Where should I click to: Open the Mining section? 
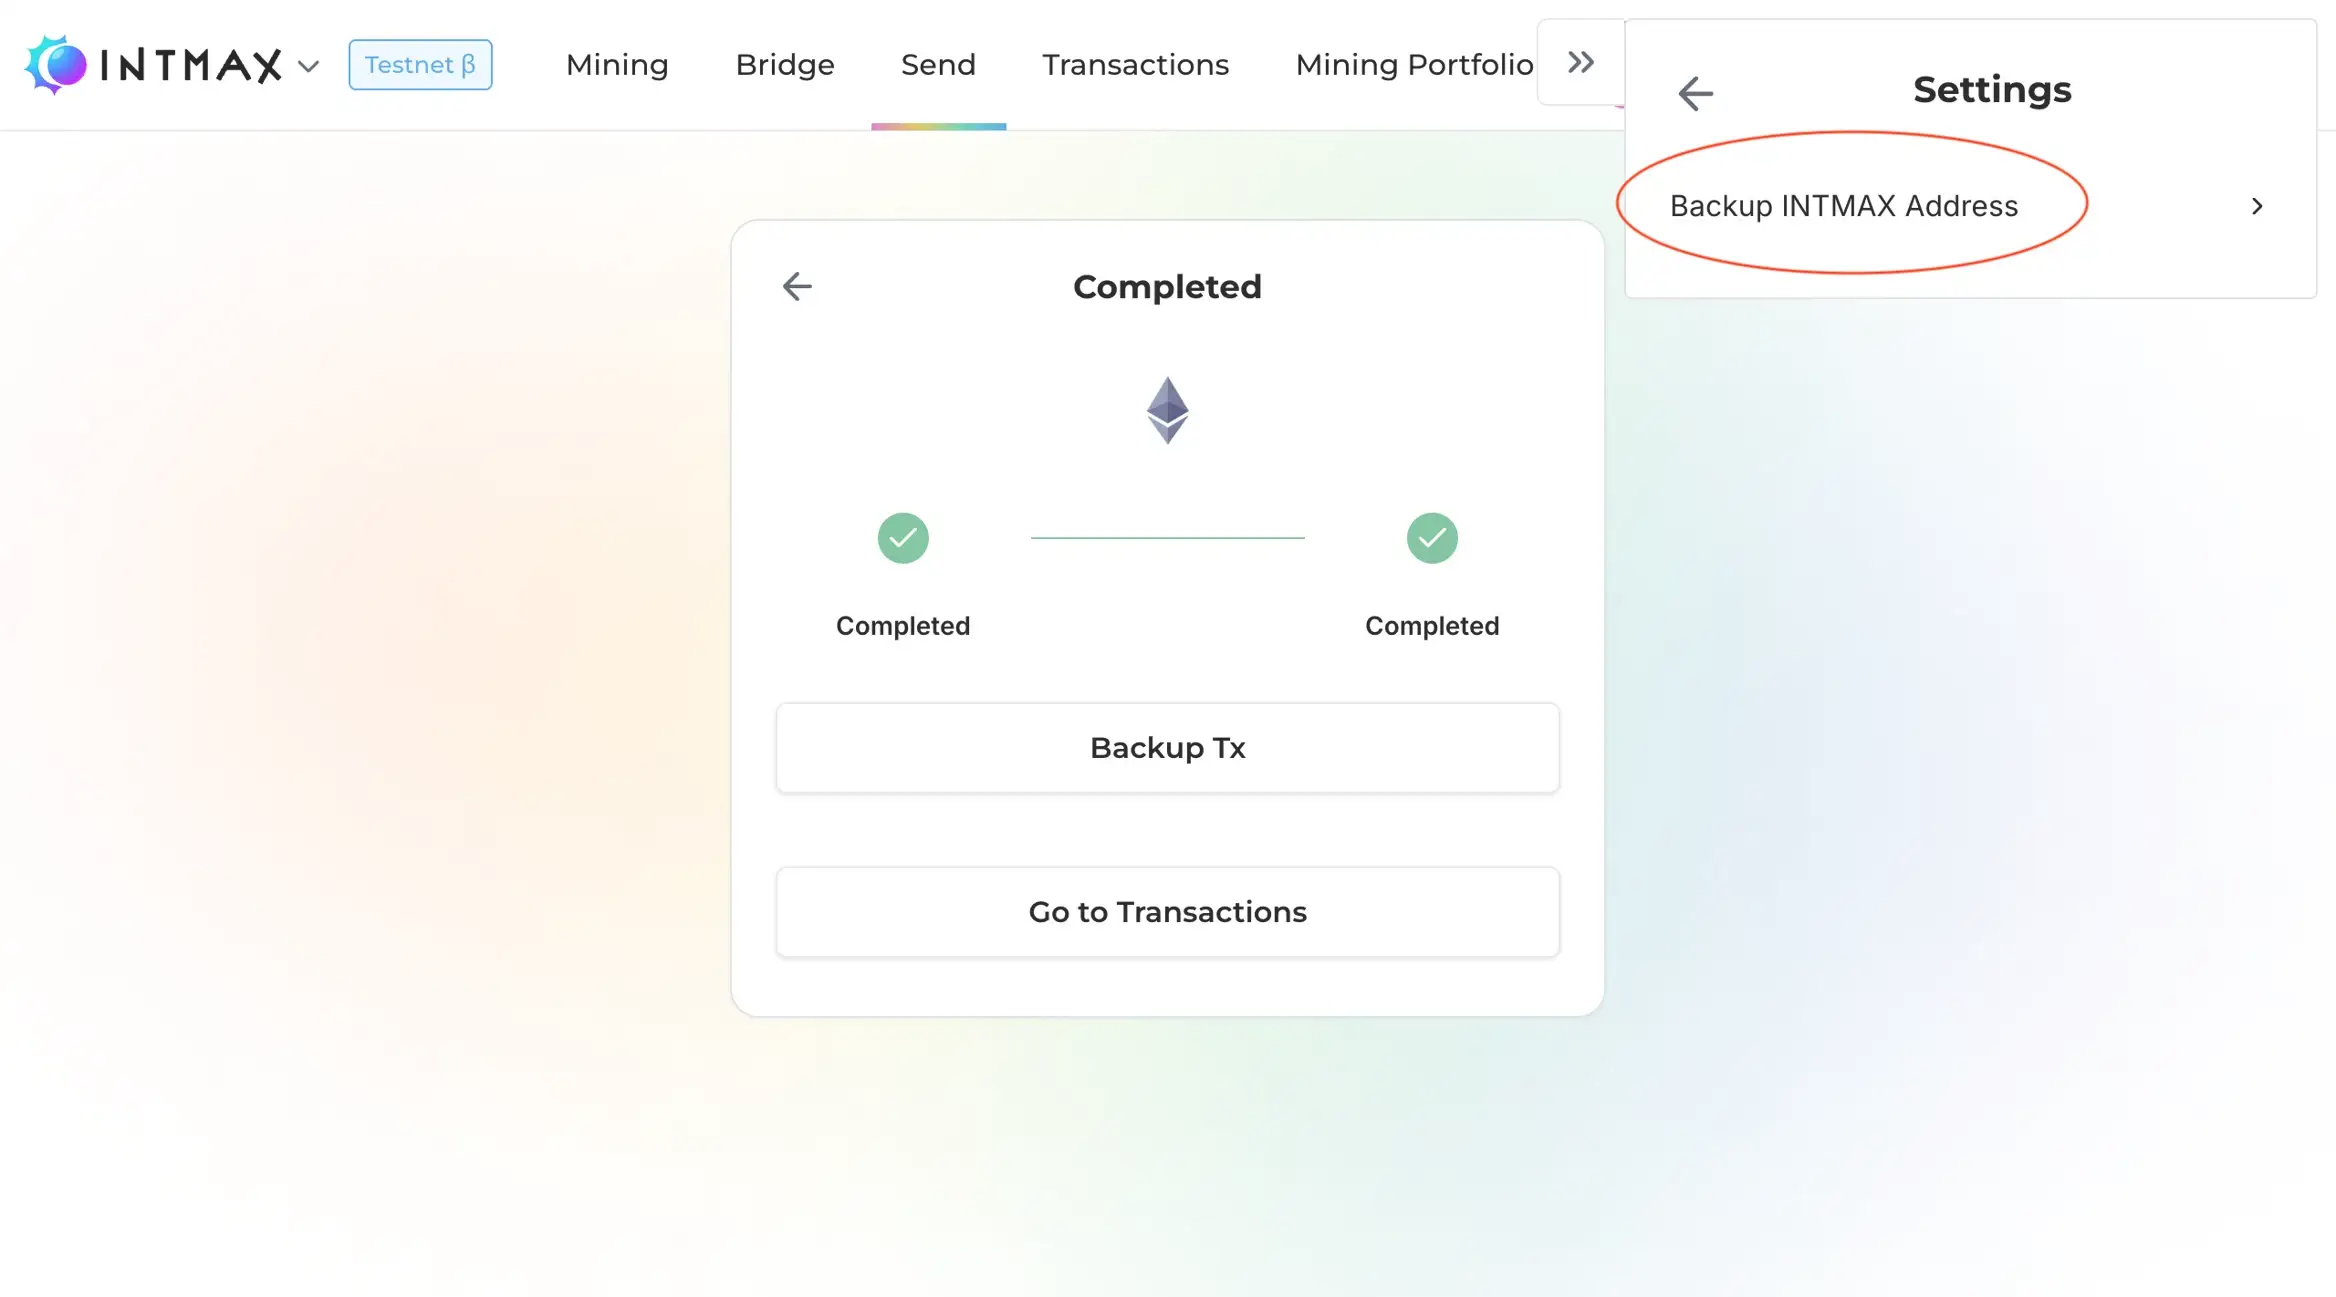click(616, 64)
